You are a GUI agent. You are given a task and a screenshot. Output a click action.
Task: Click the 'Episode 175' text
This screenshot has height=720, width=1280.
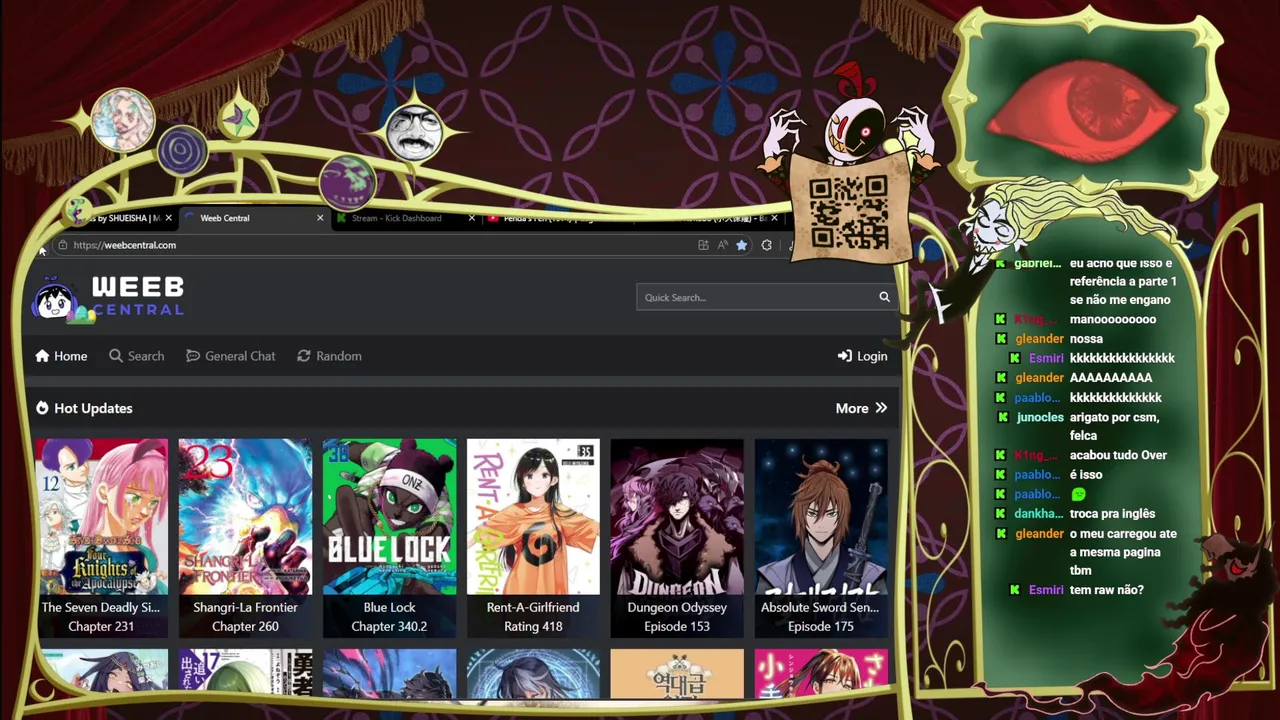click(x=821, y=627)
